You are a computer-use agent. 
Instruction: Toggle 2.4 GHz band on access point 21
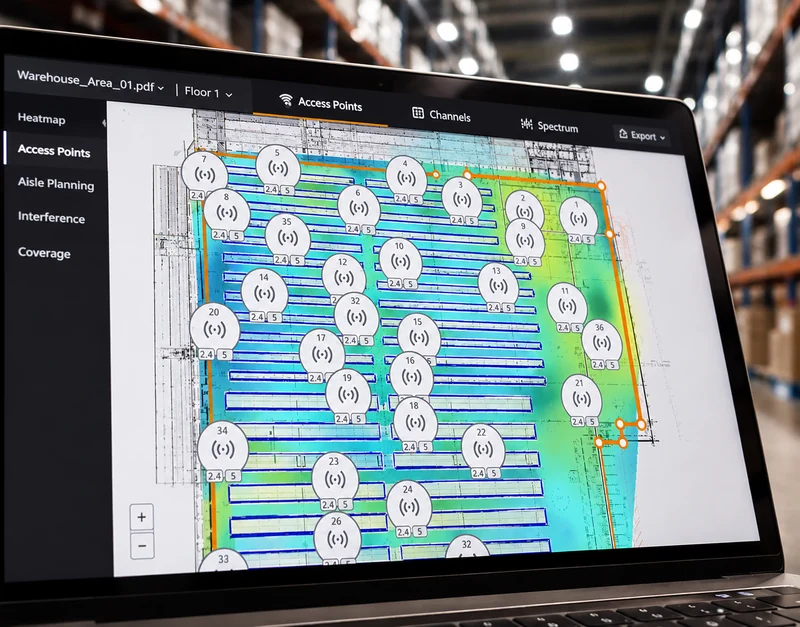[578, 421]
